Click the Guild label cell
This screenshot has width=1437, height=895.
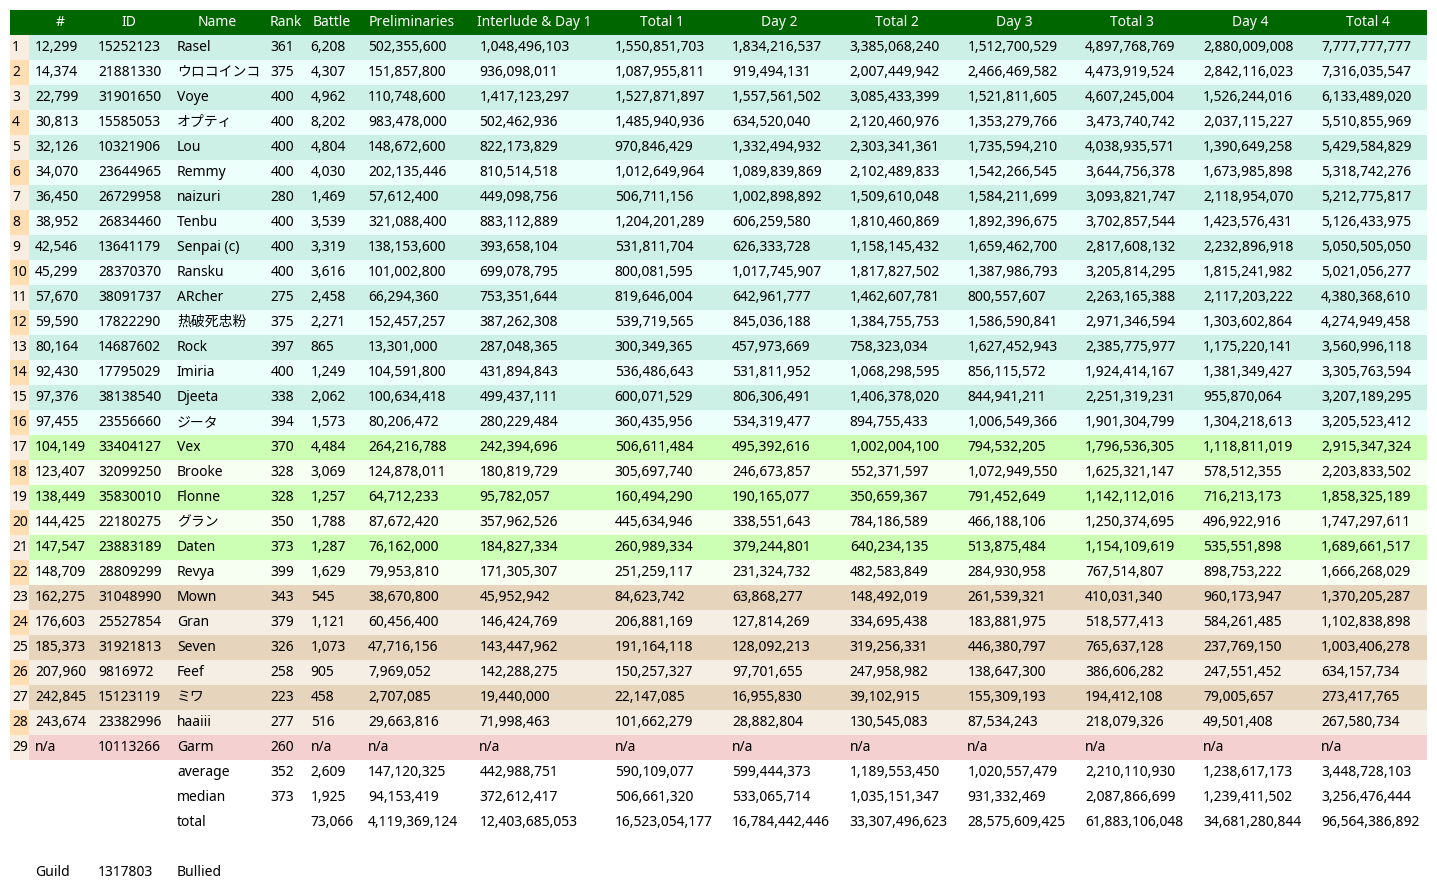52,871
